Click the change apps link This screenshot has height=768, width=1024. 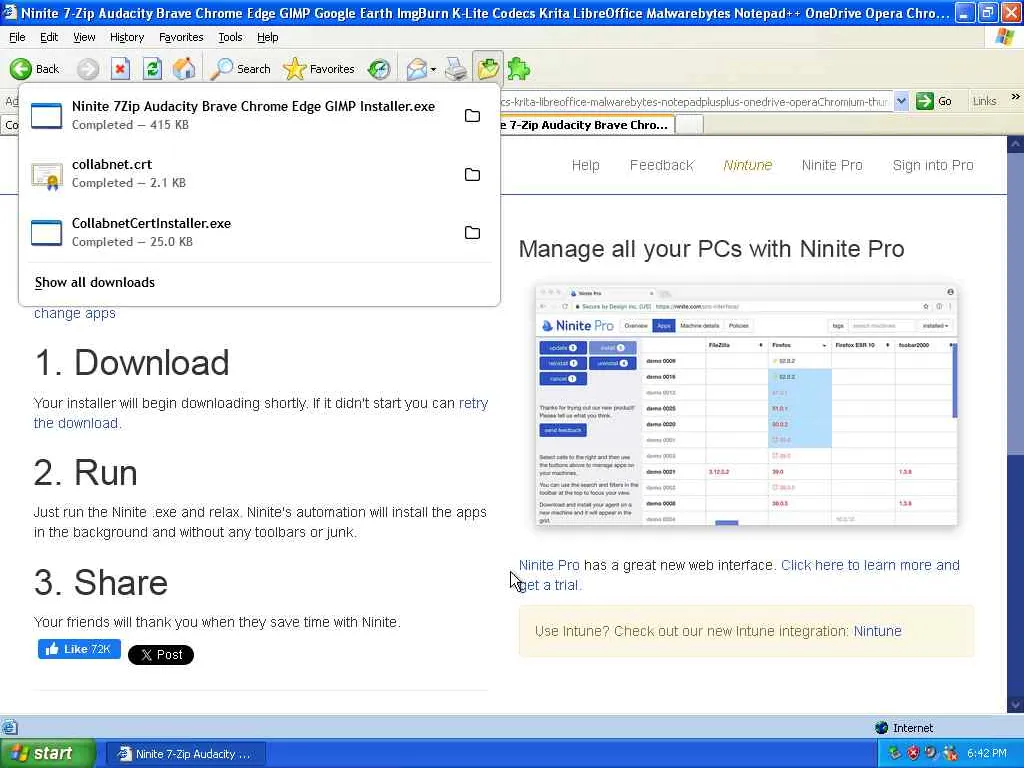[x=74, y=313]
